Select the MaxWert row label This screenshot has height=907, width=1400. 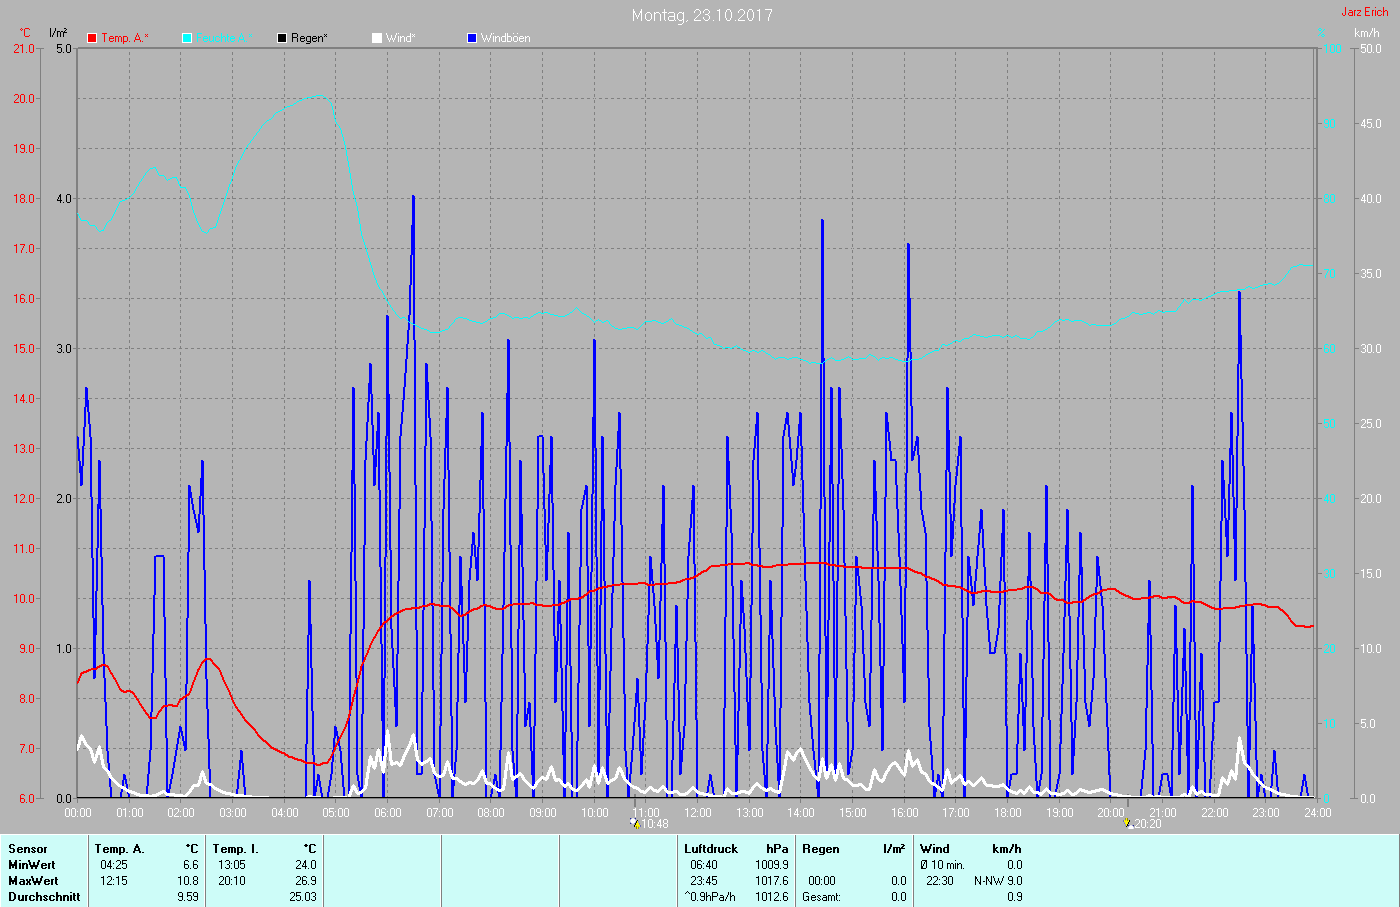pyautogui.click(x=33, y=881)
